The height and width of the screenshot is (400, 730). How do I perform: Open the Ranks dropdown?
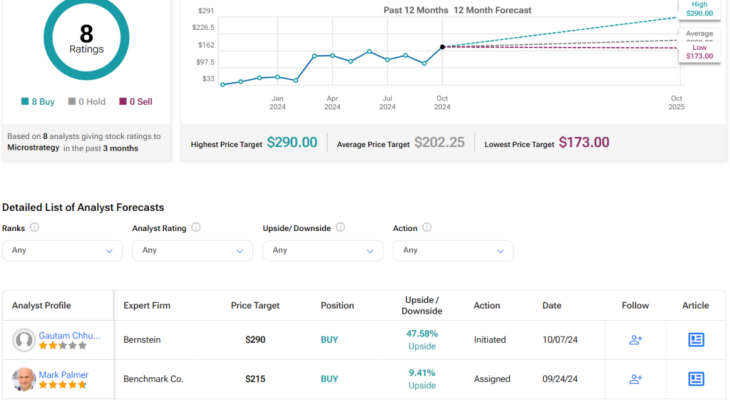click(62, 251)
